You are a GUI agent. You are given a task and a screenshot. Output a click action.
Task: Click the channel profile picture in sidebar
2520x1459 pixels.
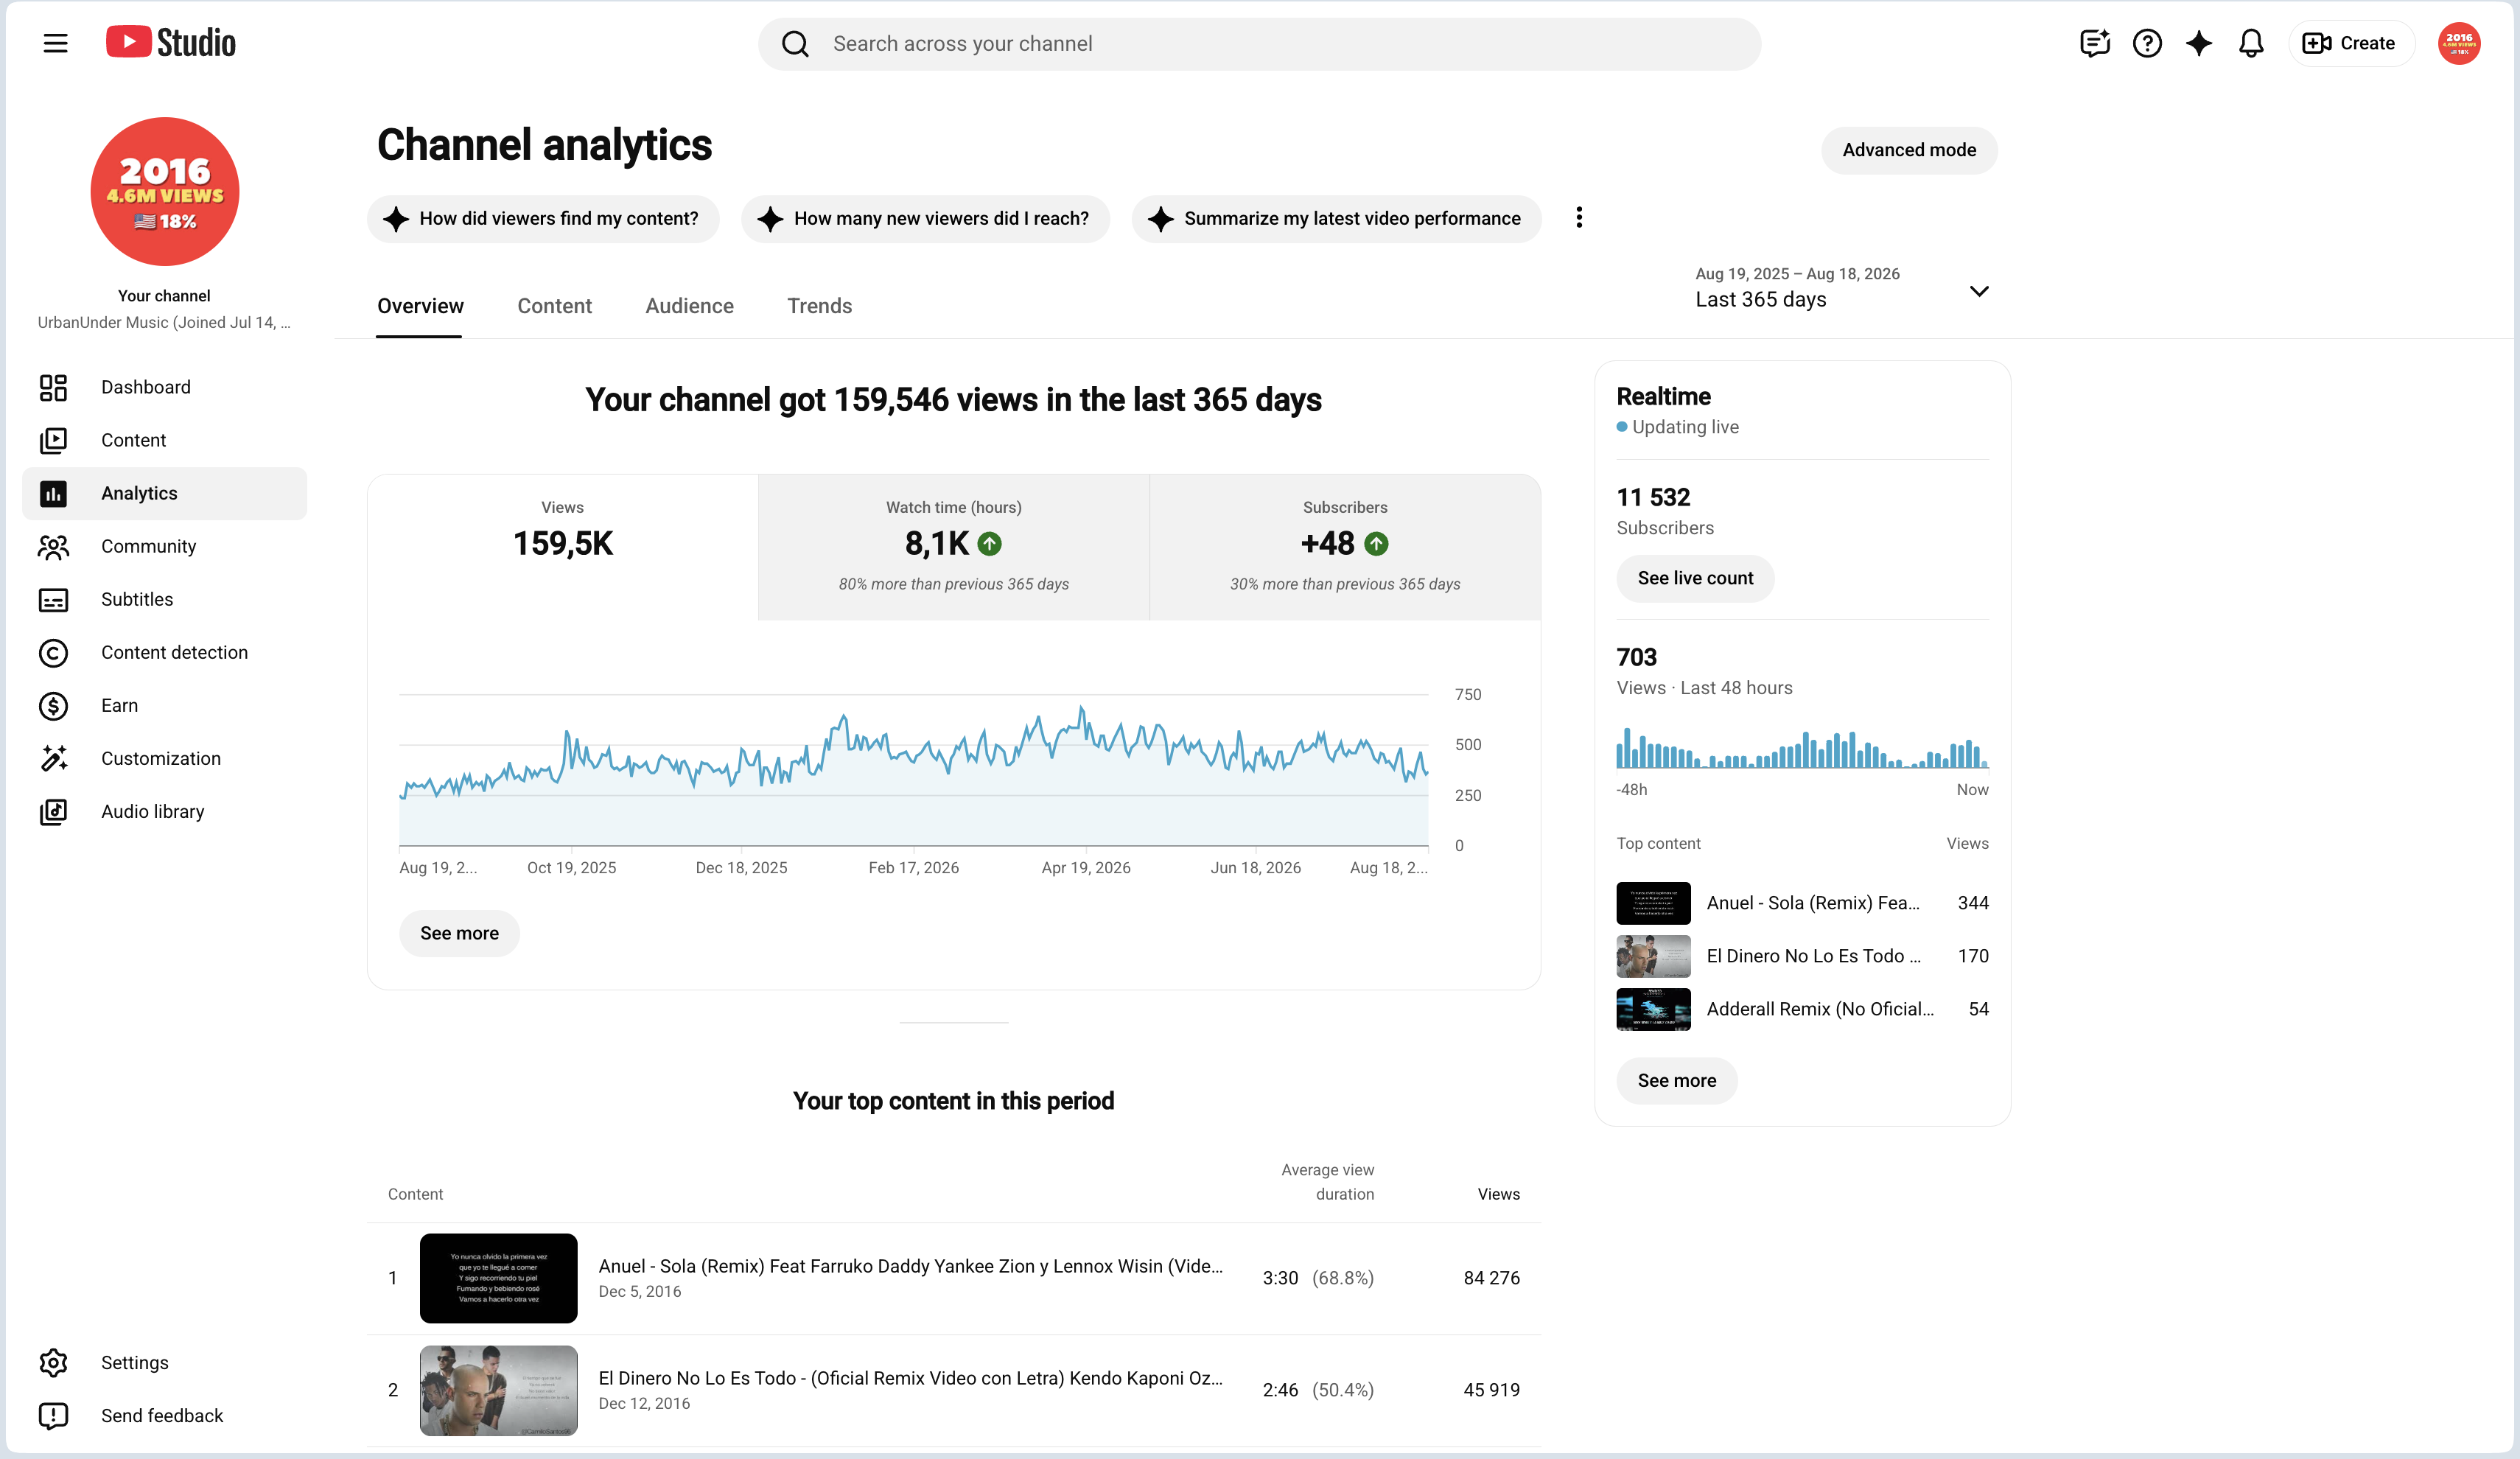(165, 191)
